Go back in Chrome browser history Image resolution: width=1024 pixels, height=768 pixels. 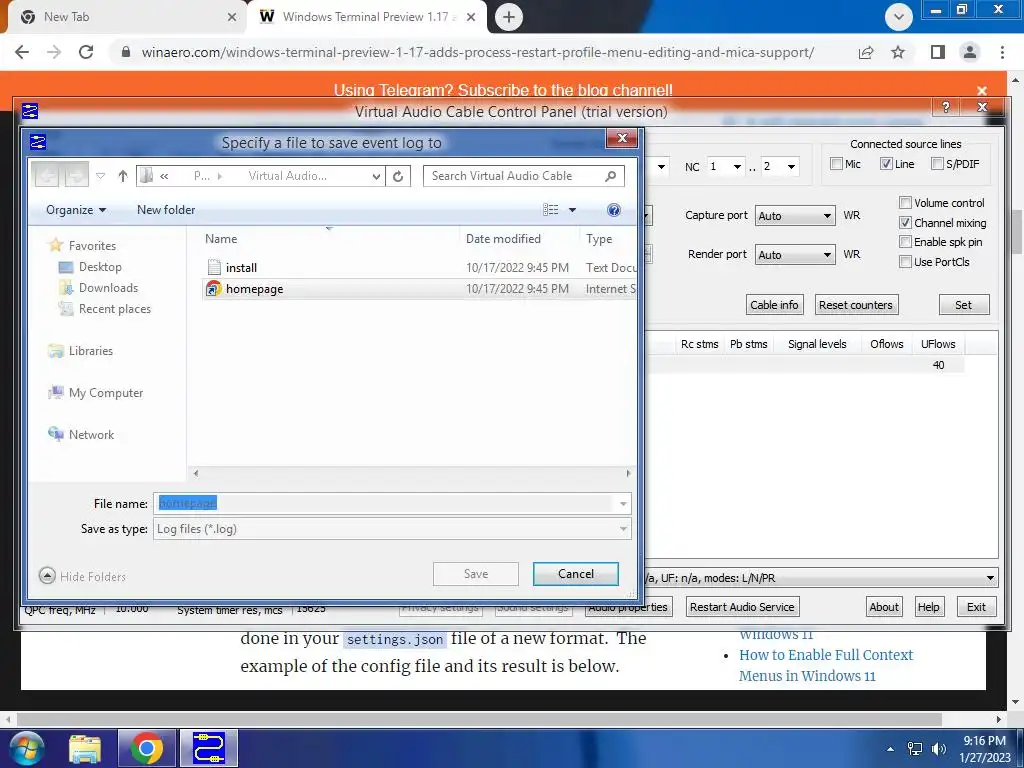coord(22,52)
